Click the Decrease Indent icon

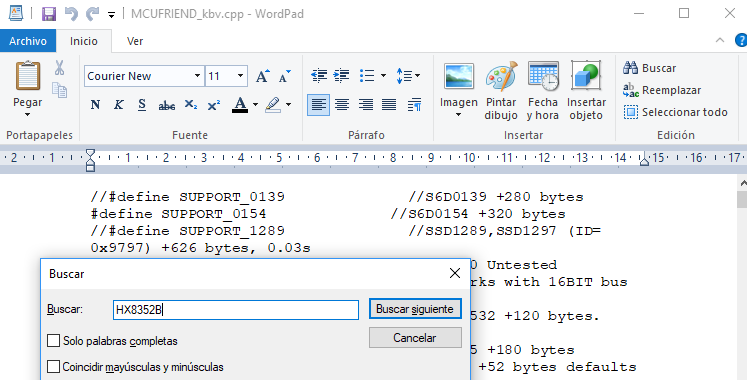tap(319, 76)
